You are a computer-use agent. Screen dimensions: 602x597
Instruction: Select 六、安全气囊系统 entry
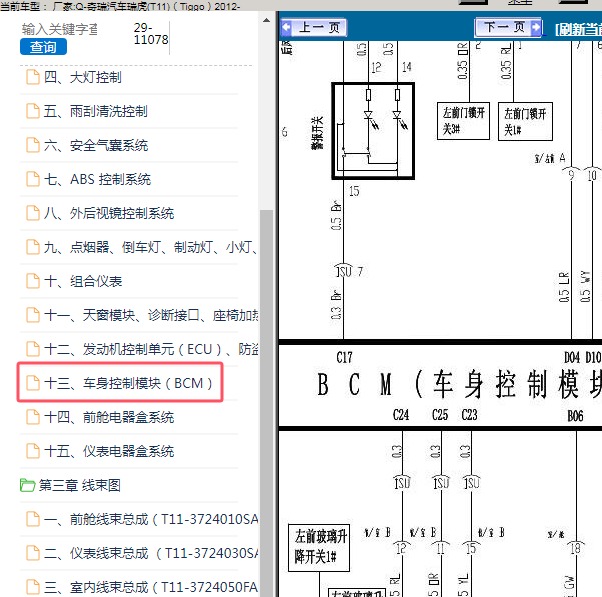pos(96,146)
